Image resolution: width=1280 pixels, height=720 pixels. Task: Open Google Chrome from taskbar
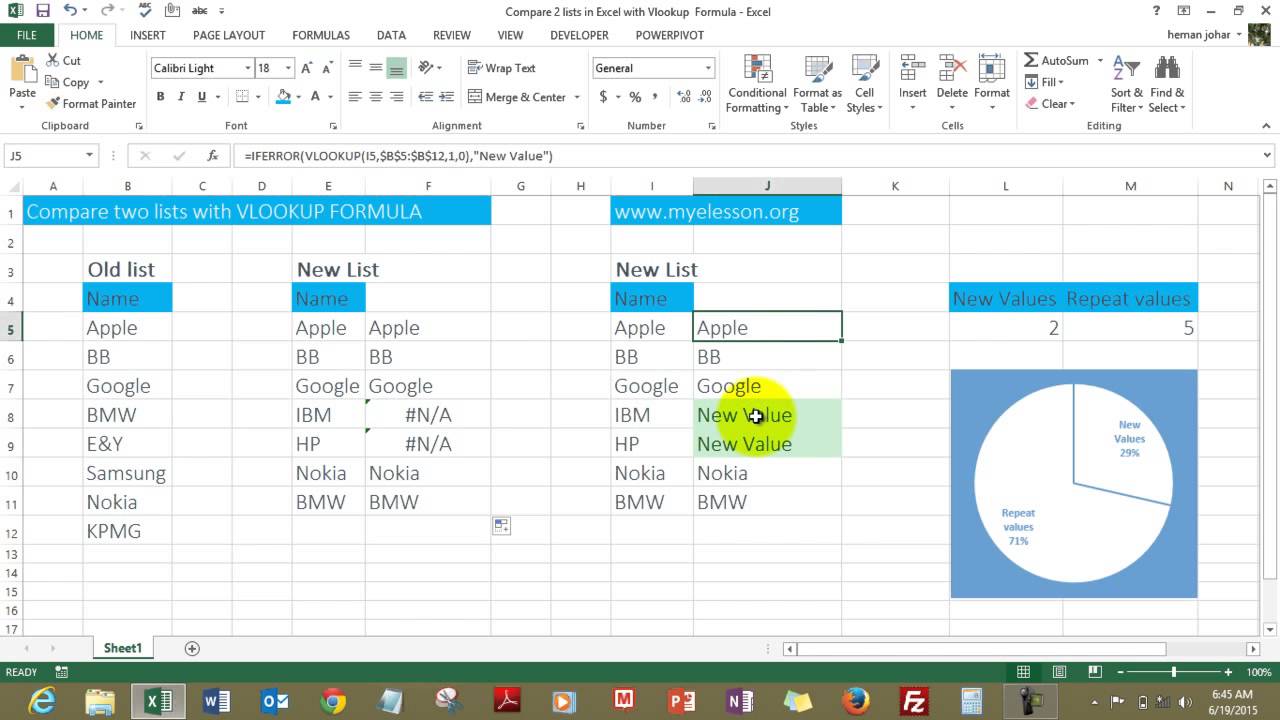(x=332, y=702)
